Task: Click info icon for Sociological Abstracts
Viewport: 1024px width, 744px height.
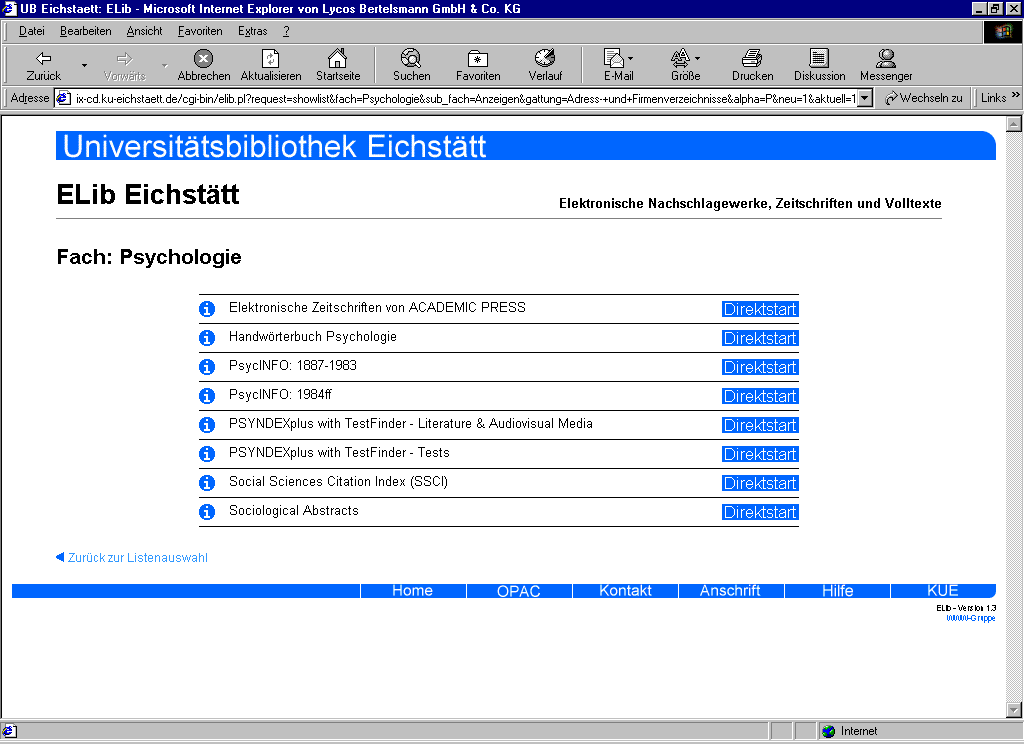Action: (207, 511)
